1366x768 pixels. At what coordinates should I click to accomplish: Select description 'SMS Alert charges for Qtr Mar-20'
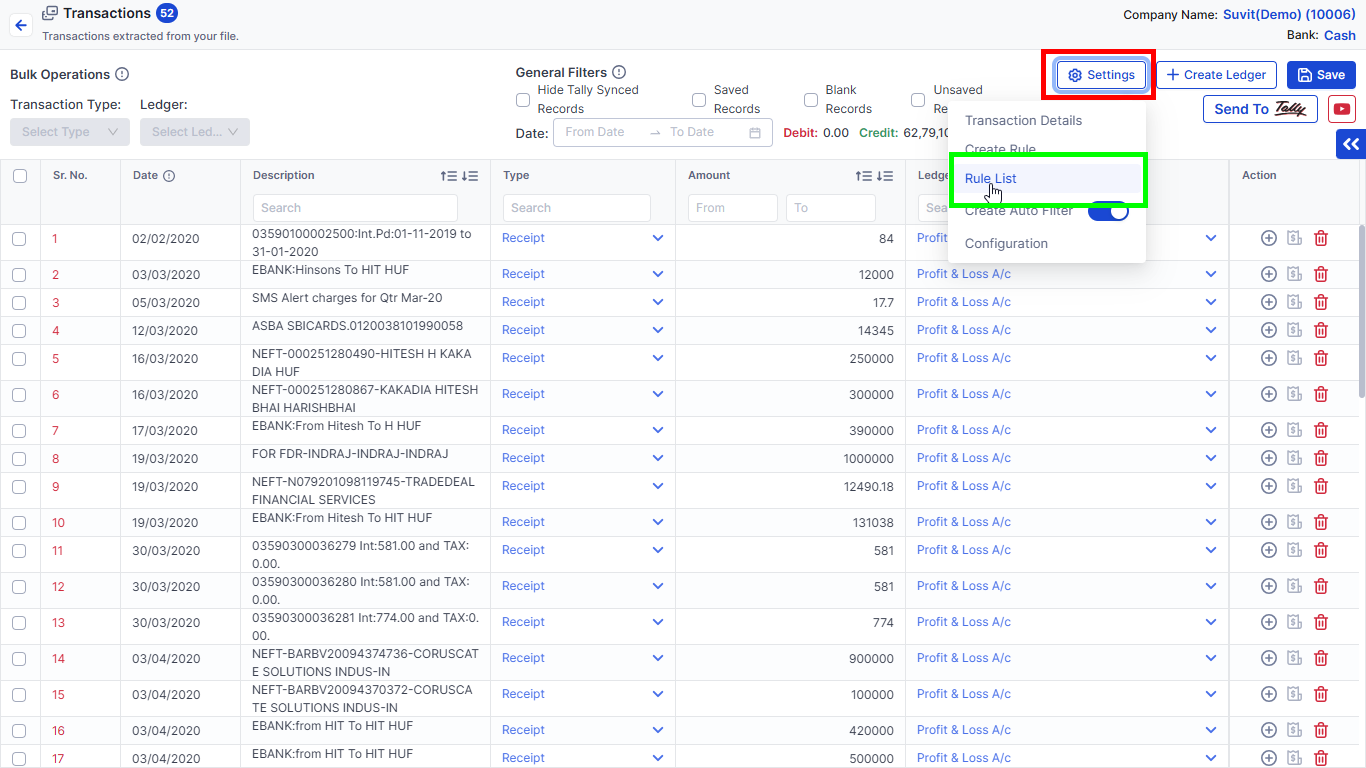[x=347, y=298]
